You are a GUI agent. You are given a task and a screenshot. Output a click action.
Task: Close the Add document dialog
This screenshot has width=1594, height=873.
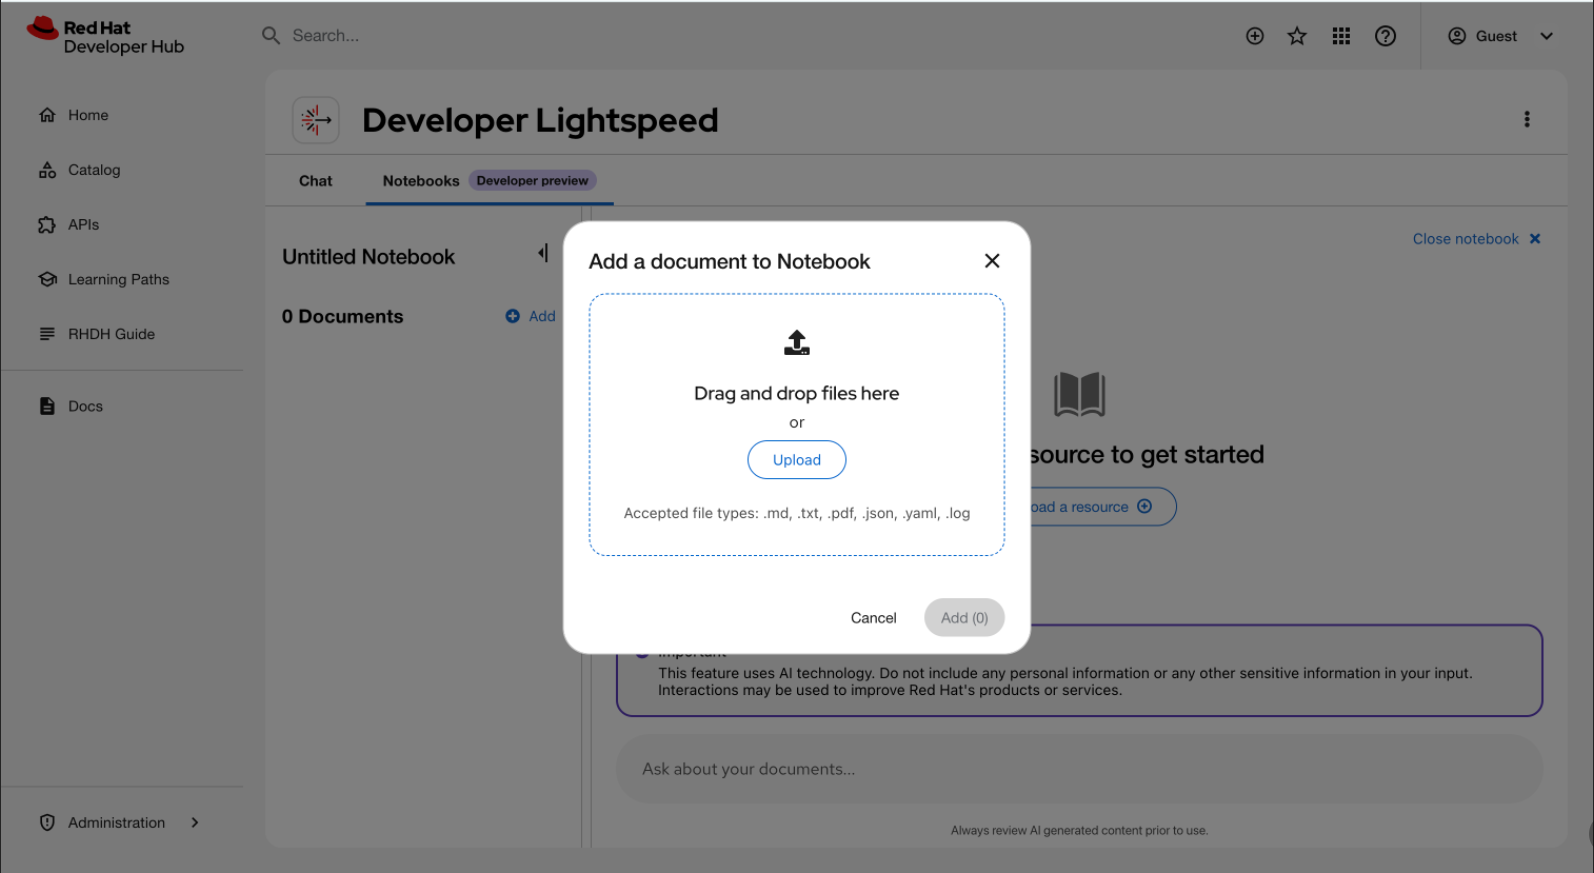(x=992, y=261)
